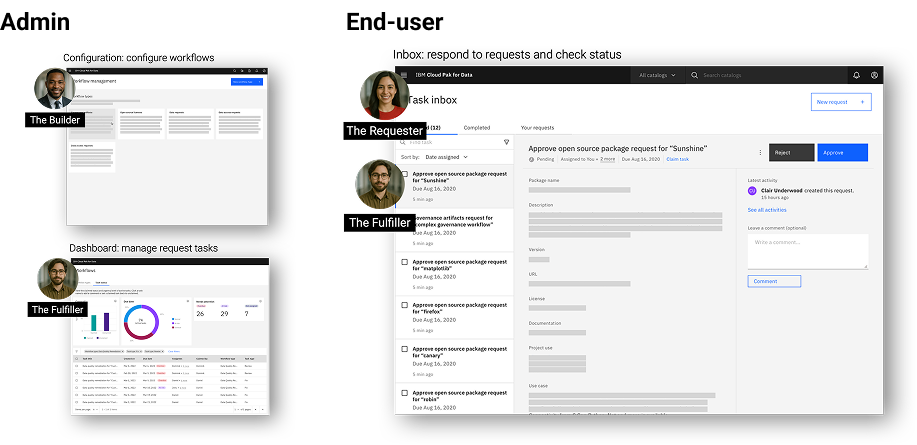Tick the checkbox for the "robin" request
This screenshot has width=917, height=445.
click(404, 393)
